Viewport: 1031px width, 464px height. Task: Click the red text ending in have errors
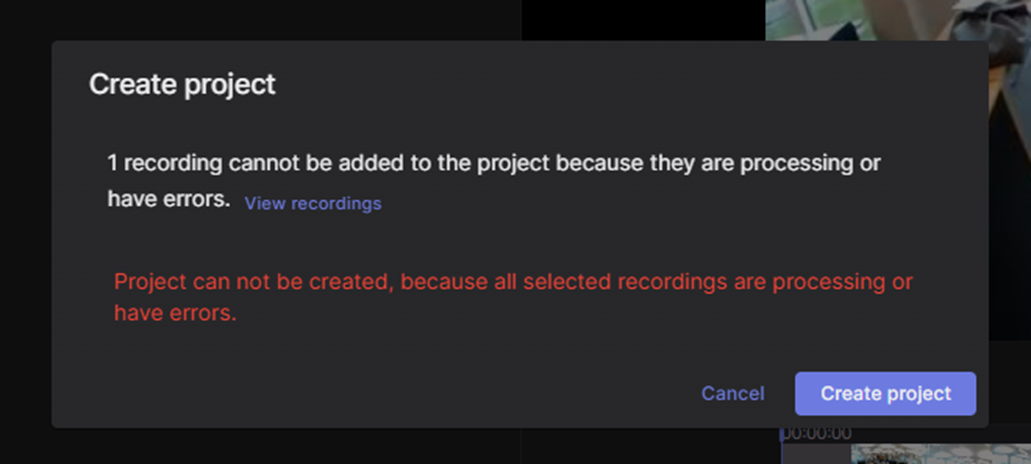[x=513, y=297]
